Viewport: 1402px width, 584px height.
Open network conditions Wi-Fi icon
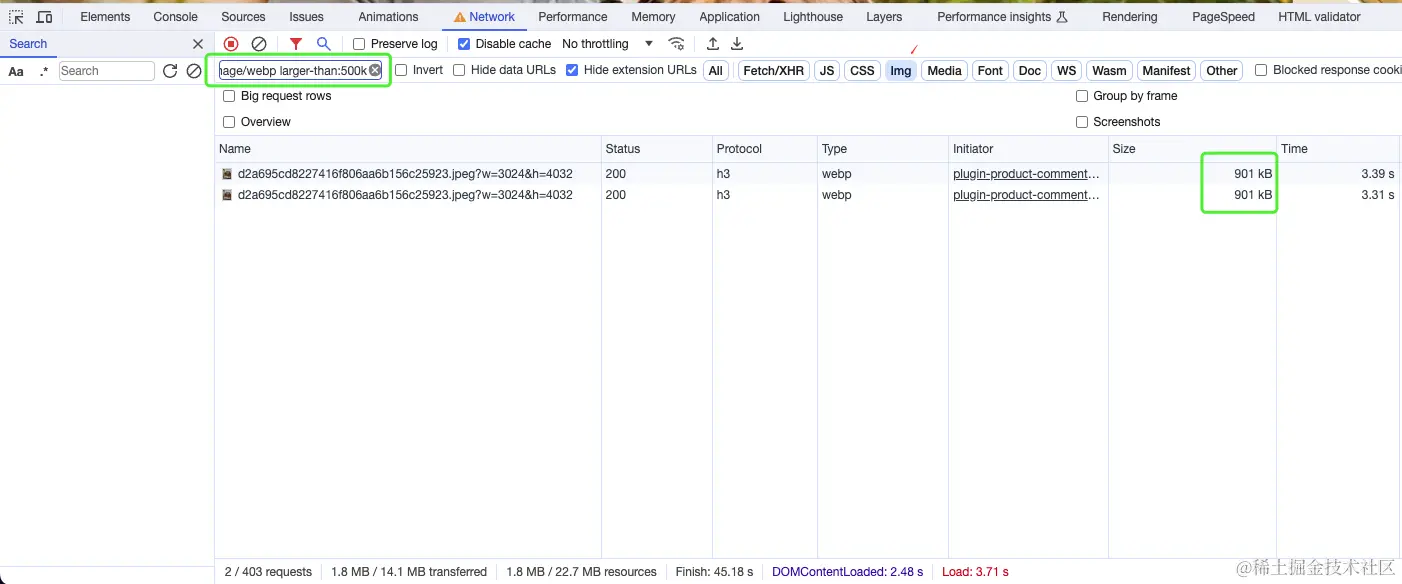(677, 44)
